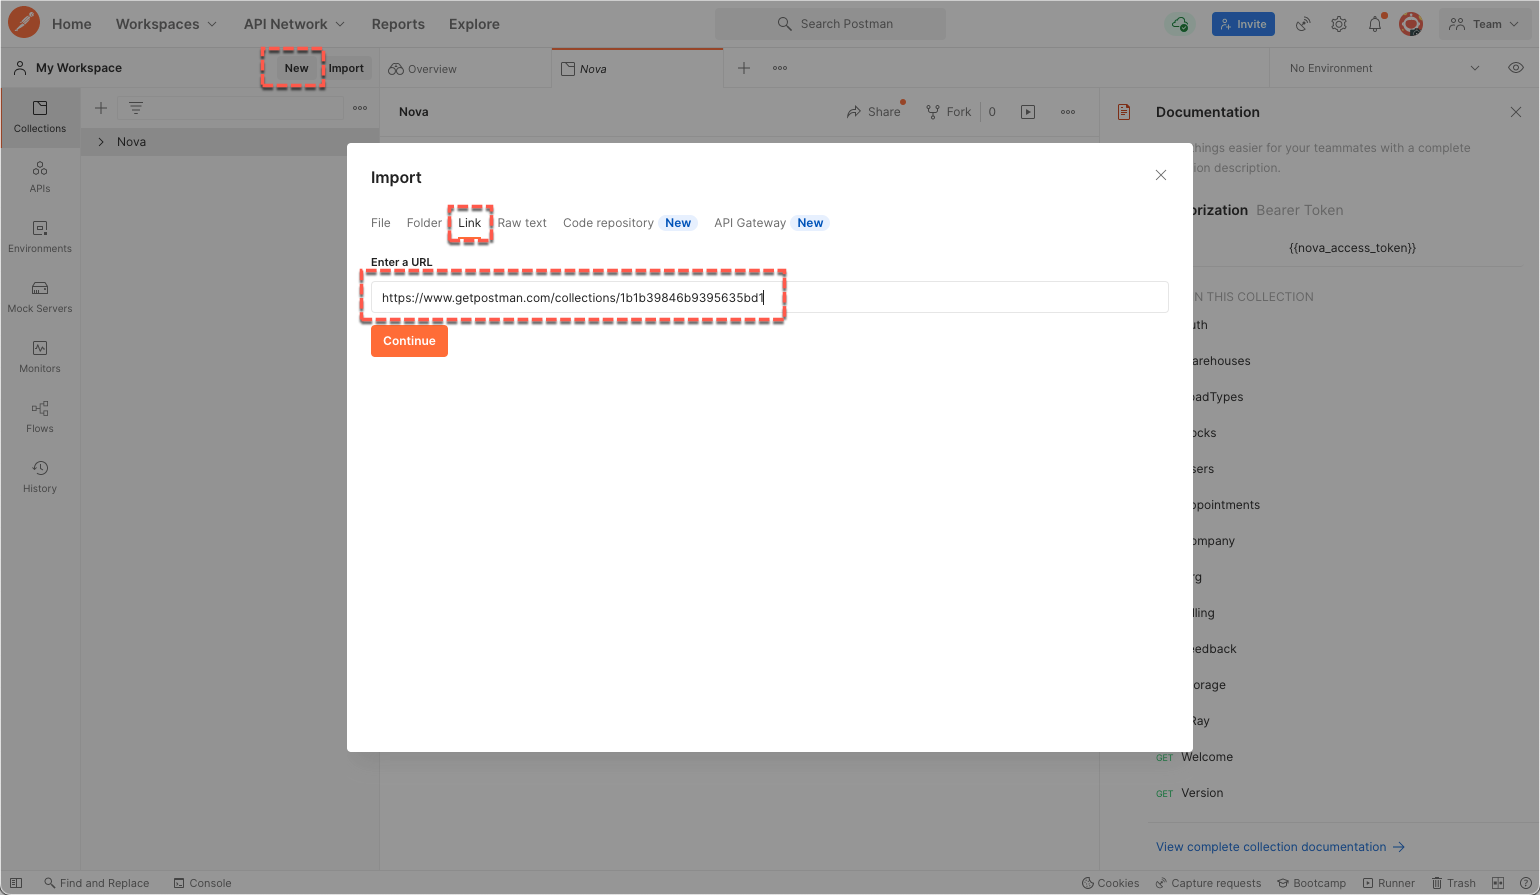Click the filter icon in collections search
The width and height of the screenshot is (1540, 895).
[x=136, y=108]
